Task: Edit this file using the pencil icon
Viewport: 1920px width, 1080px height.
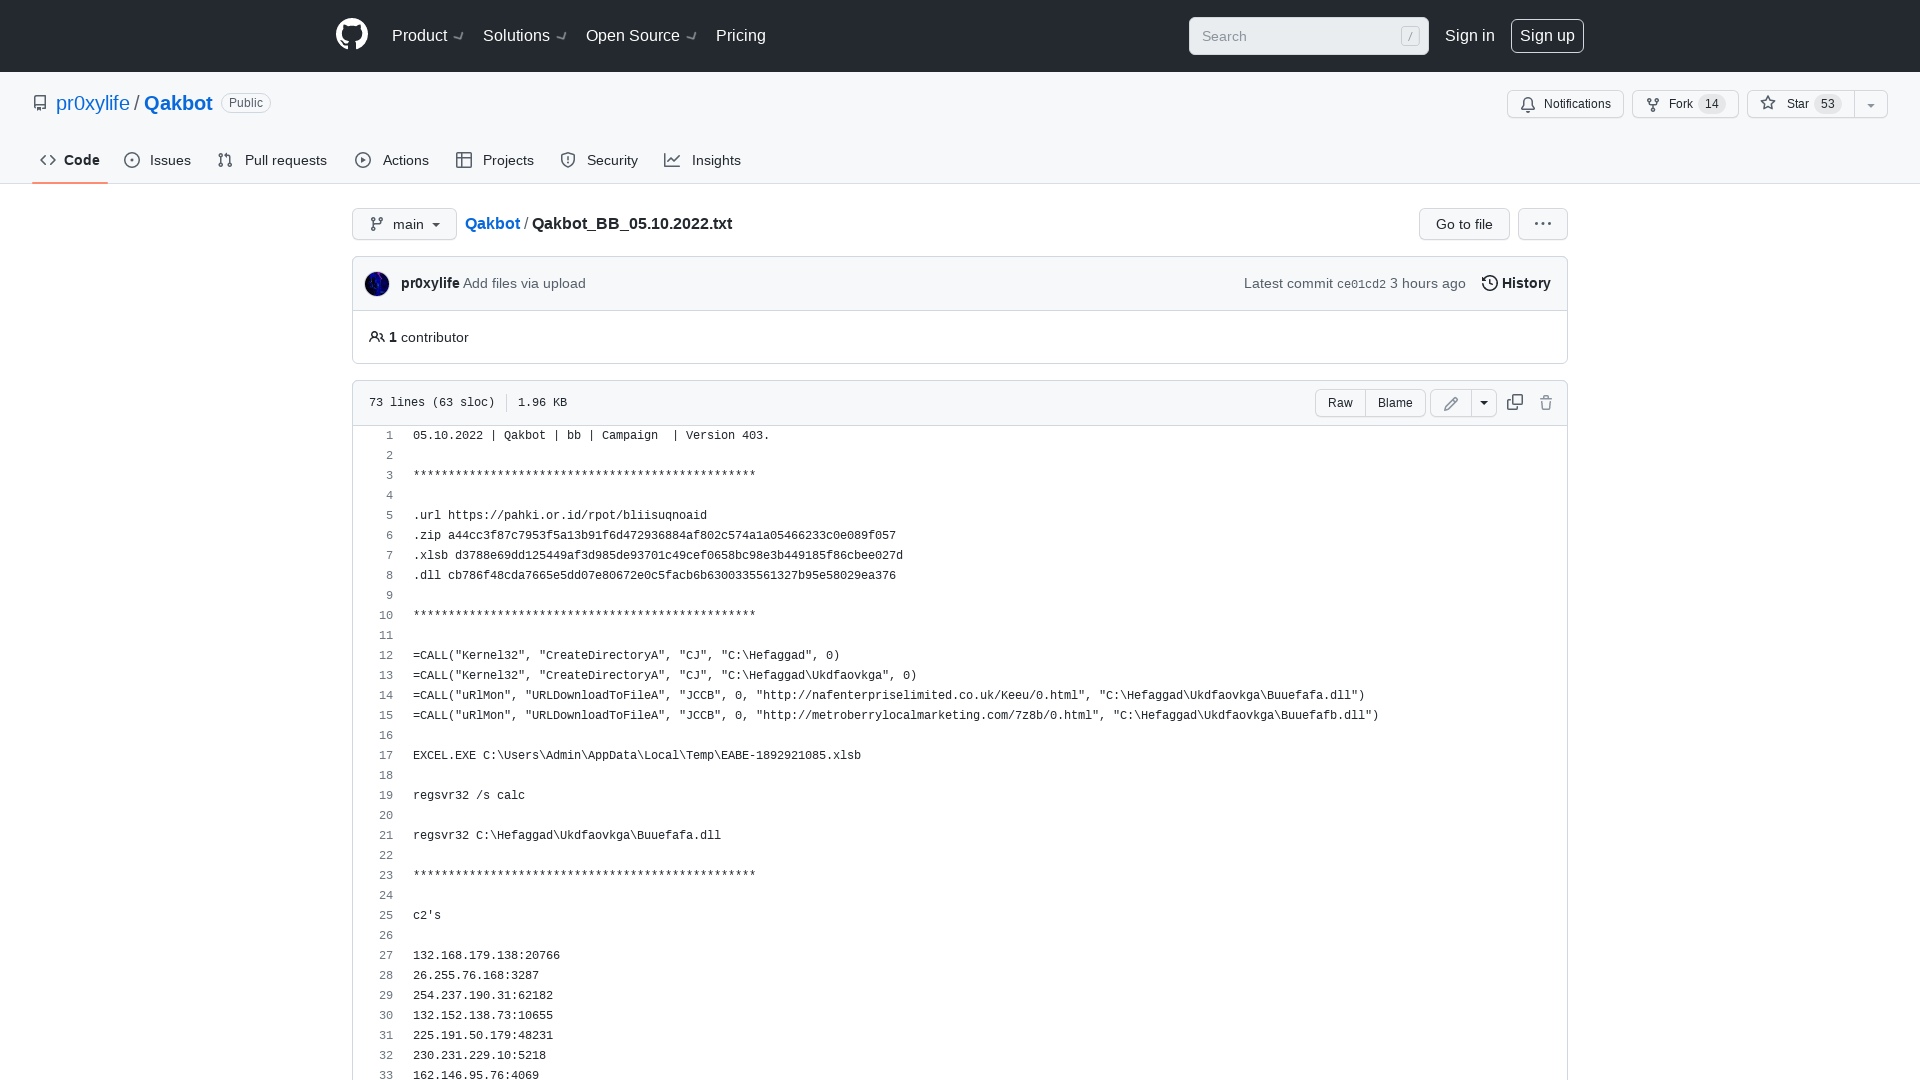Action: pos(1450,402)
